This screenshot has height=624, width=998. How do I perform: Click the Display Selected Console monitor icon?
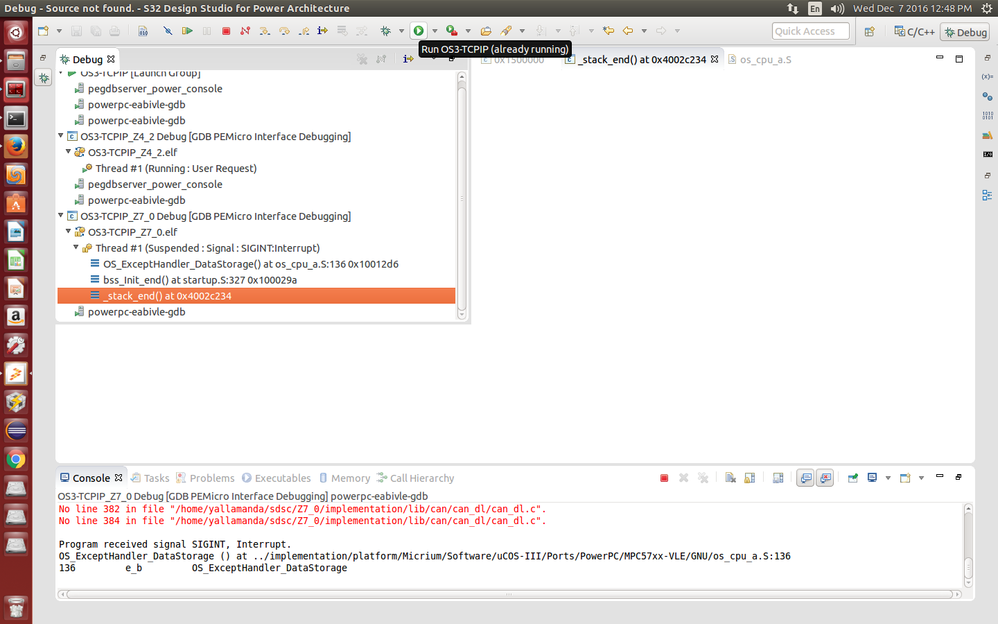(872, 478)
